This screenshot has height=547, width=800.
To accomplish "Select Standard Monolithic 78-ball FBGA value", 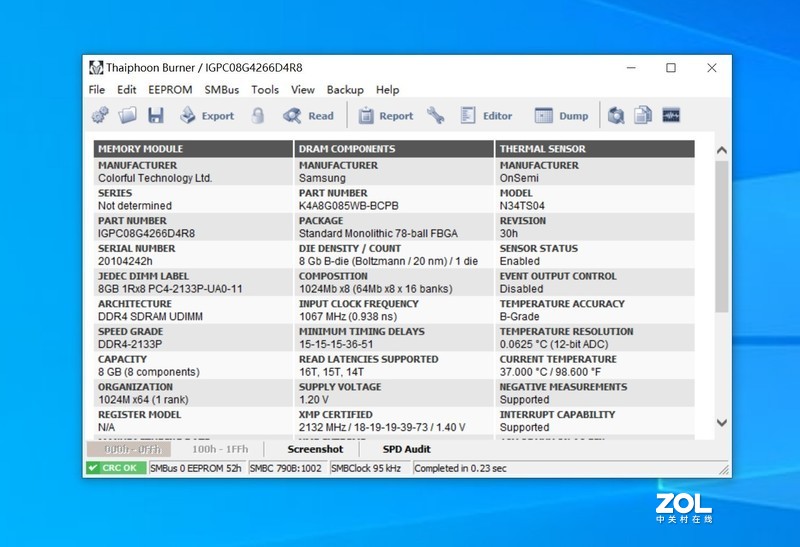I will [x=378, y=234].
